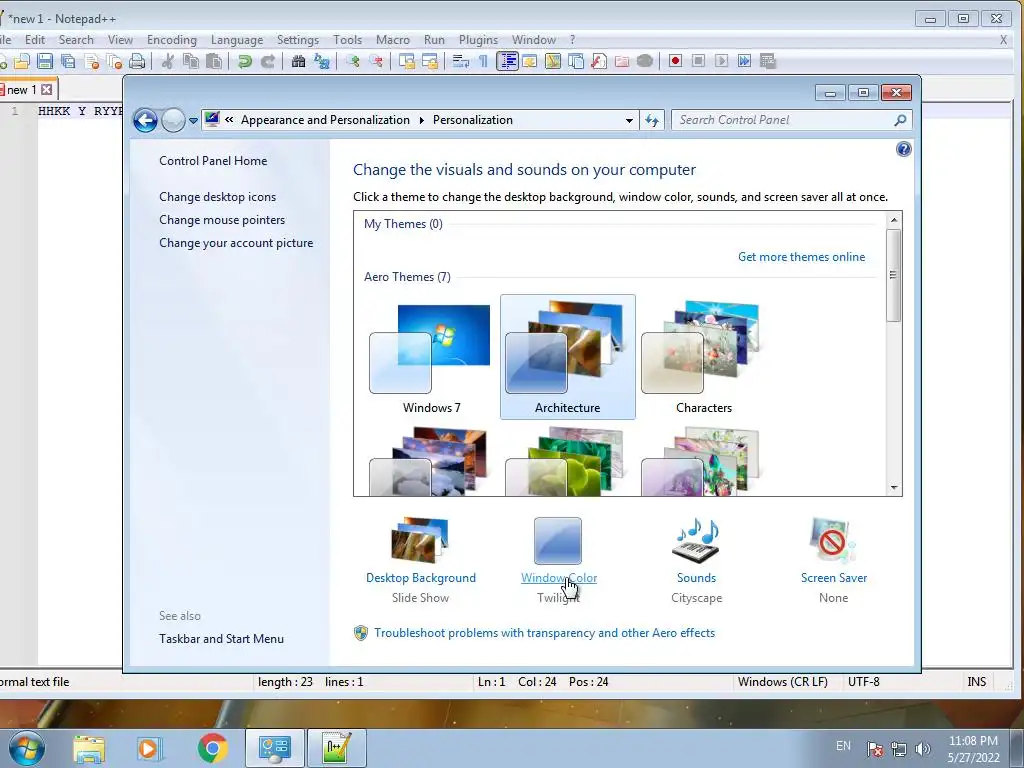Toggle Show all characters pilcrow icon

click(x=483, y=61)
